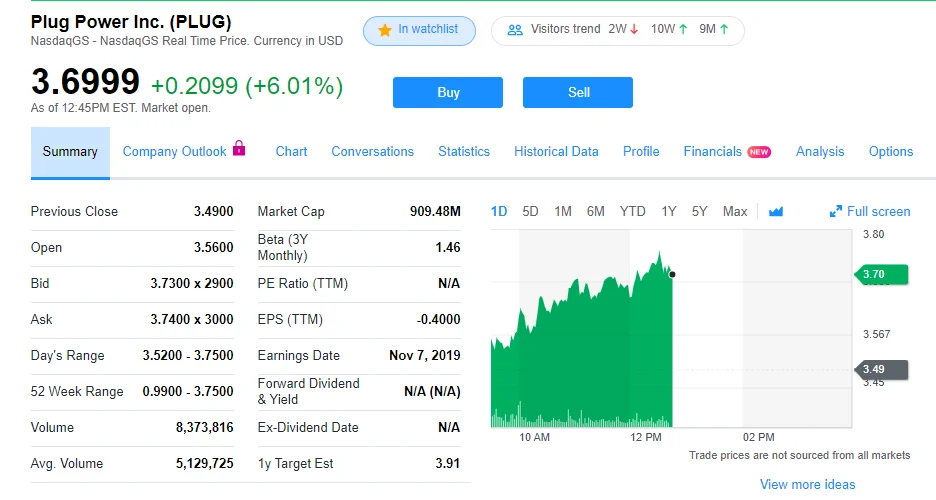Click the 10 AM chart axis label

534,437
